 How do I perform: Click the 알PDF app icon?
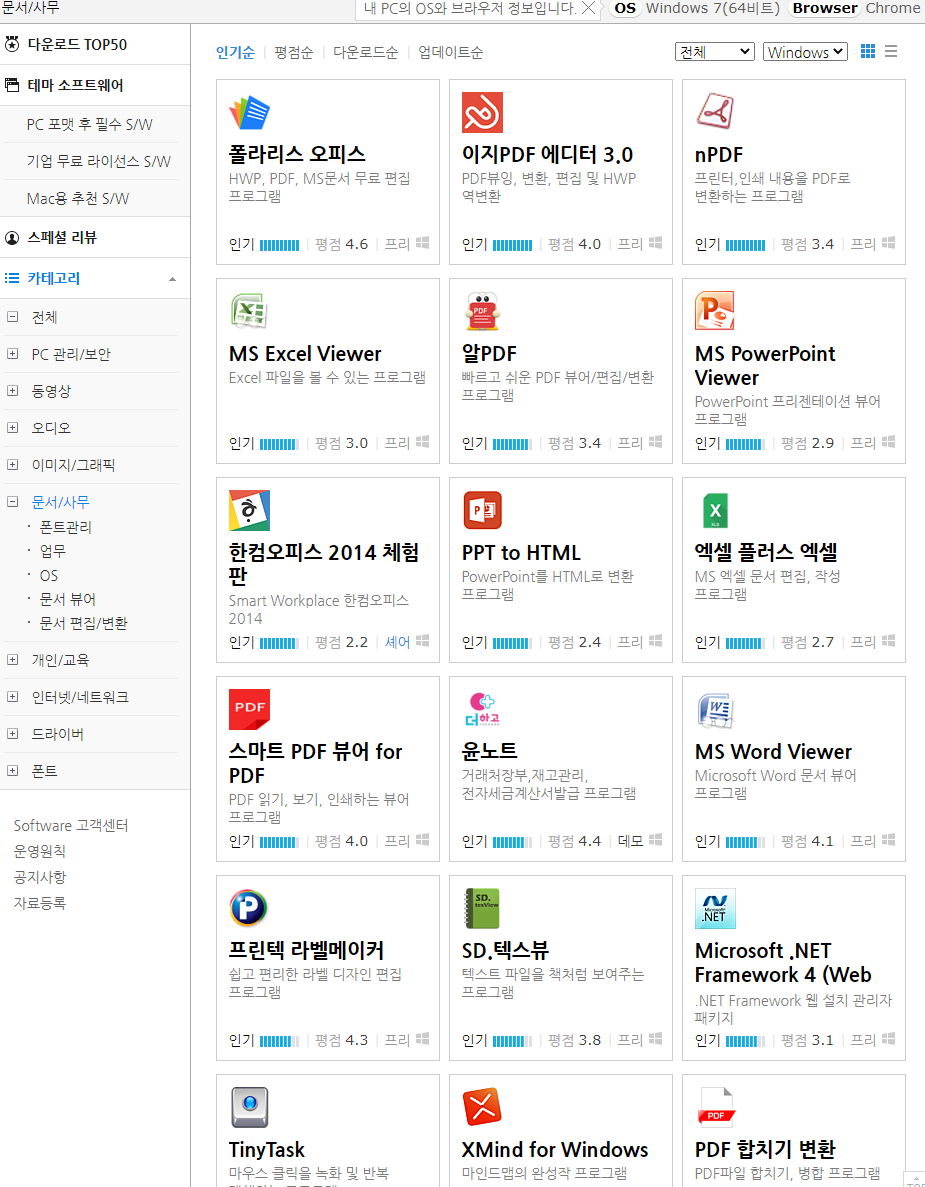482,311
